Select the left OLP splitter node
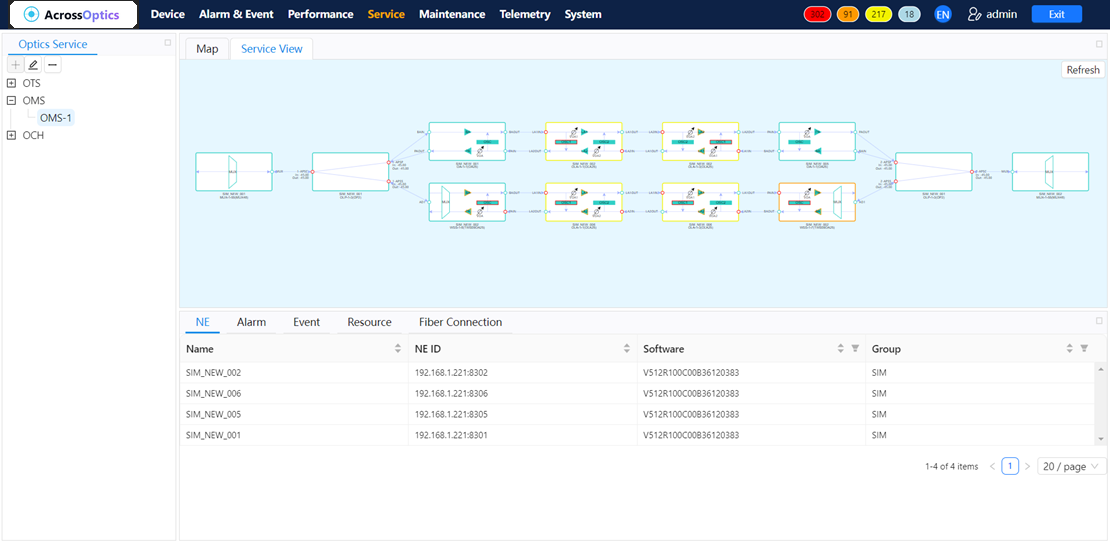The width and height of the screenshot is (1110, 543). (x=350, y=171)
